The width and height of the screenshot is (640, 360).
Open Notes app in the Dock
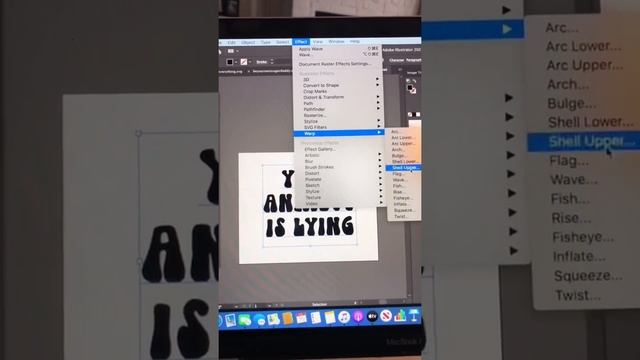tap(329, 317)
